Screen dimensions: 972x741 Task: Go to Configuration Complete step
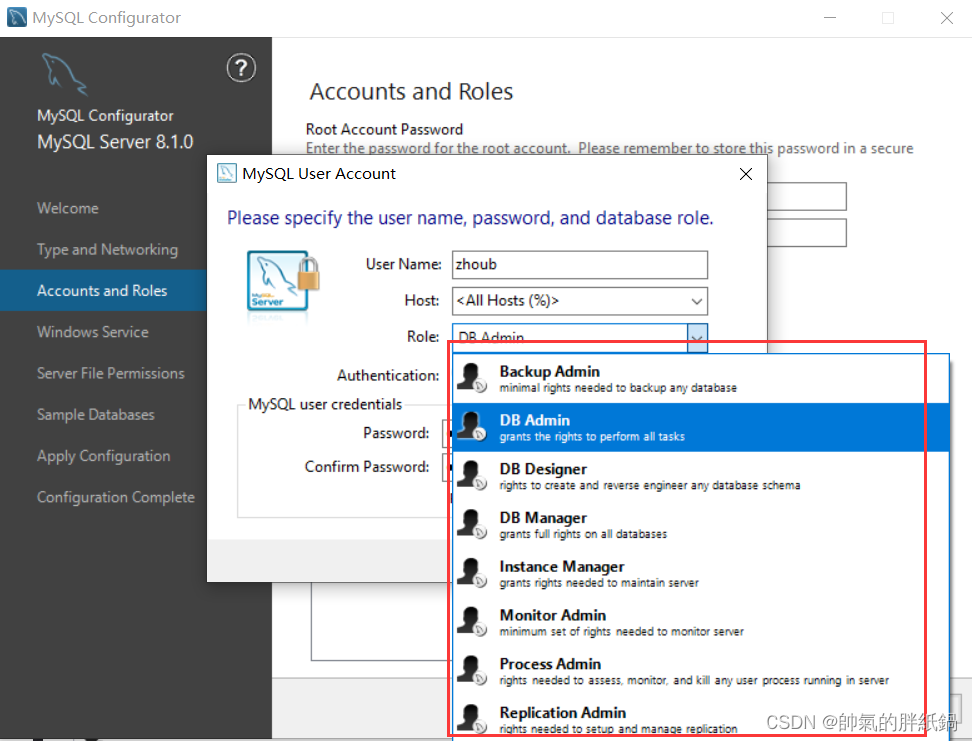point(115,497)
